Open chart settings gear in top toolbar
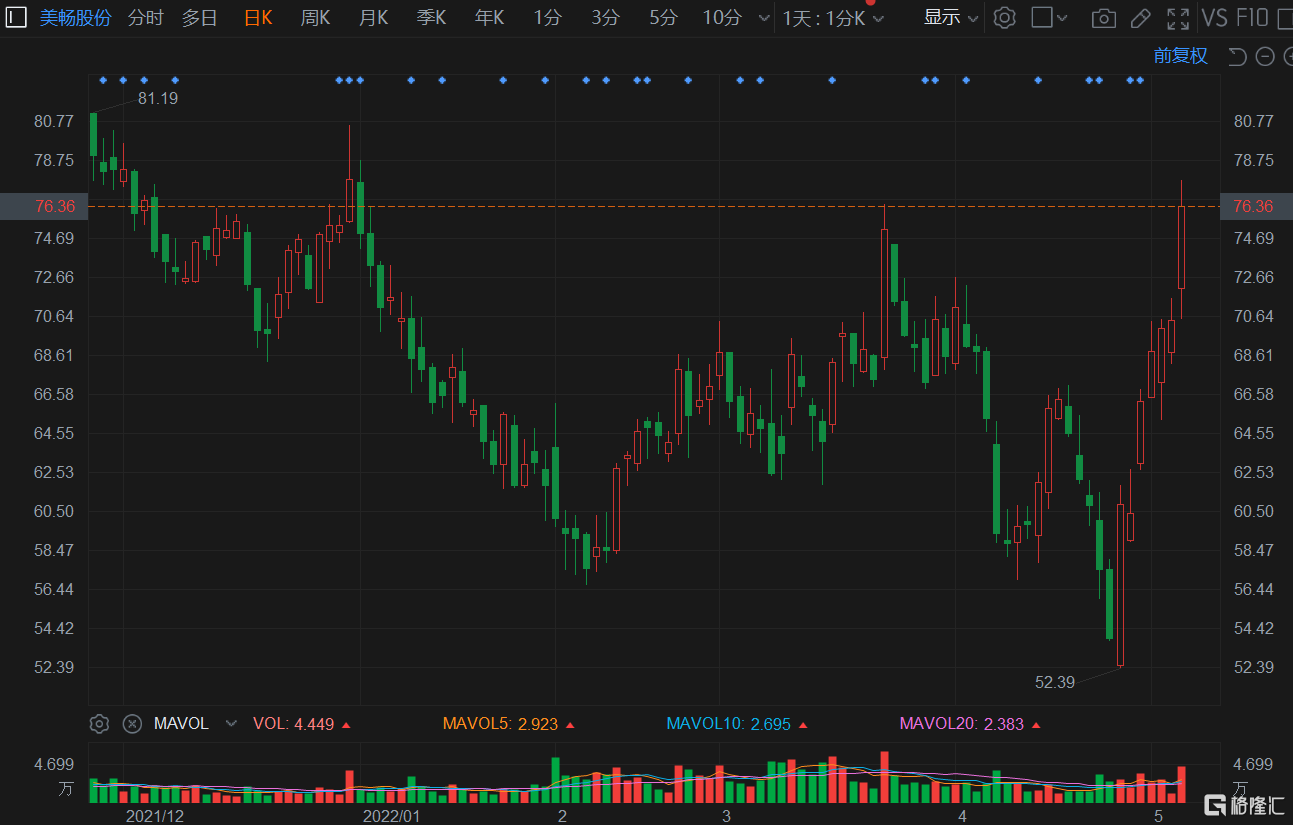1293x825 pixels. [x=1005, y=18]
